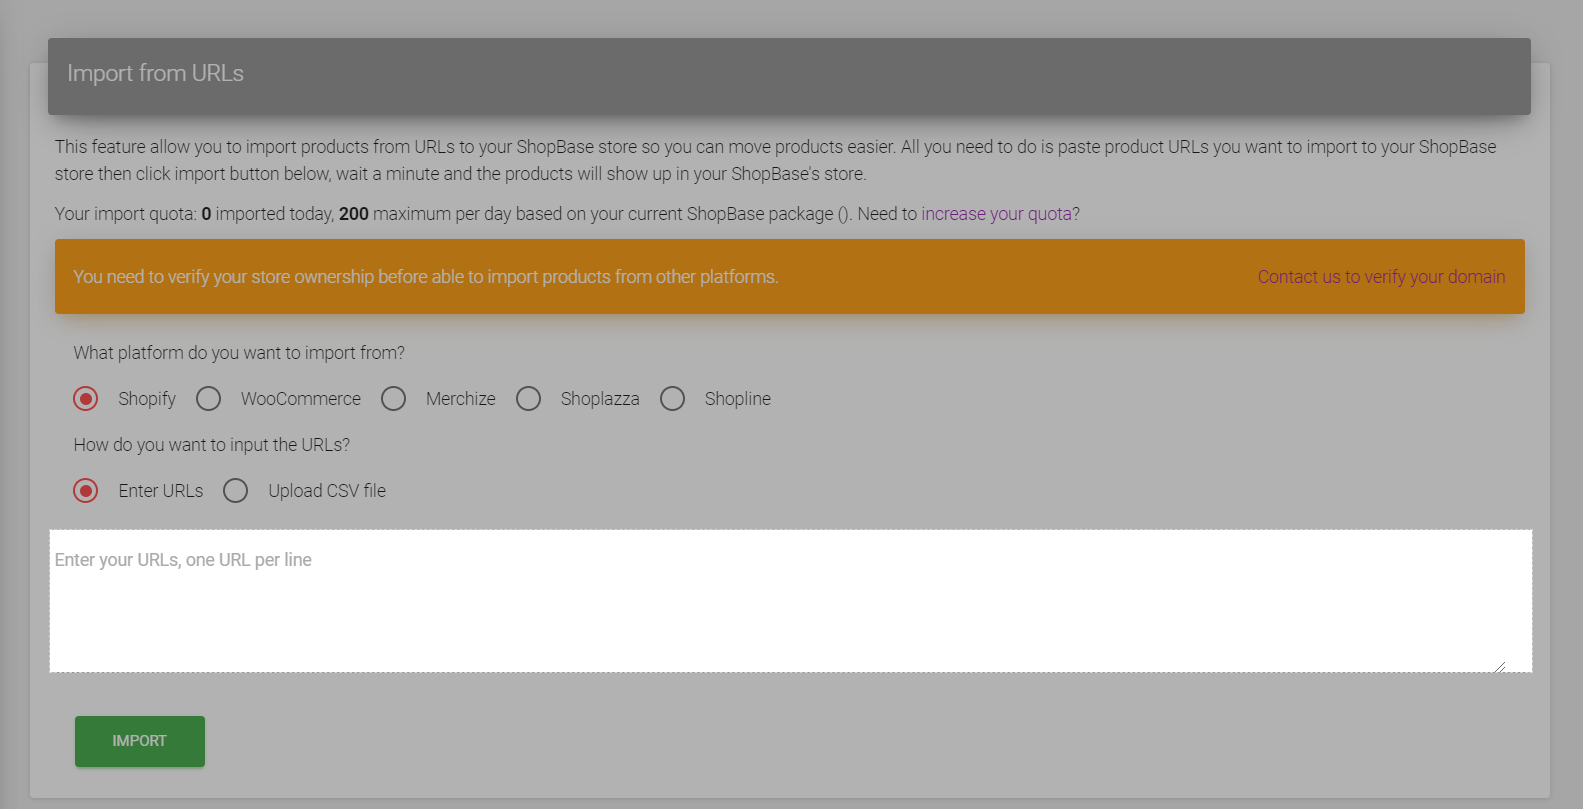
Task: Click the import platform question text
Action: coord(239,353)
